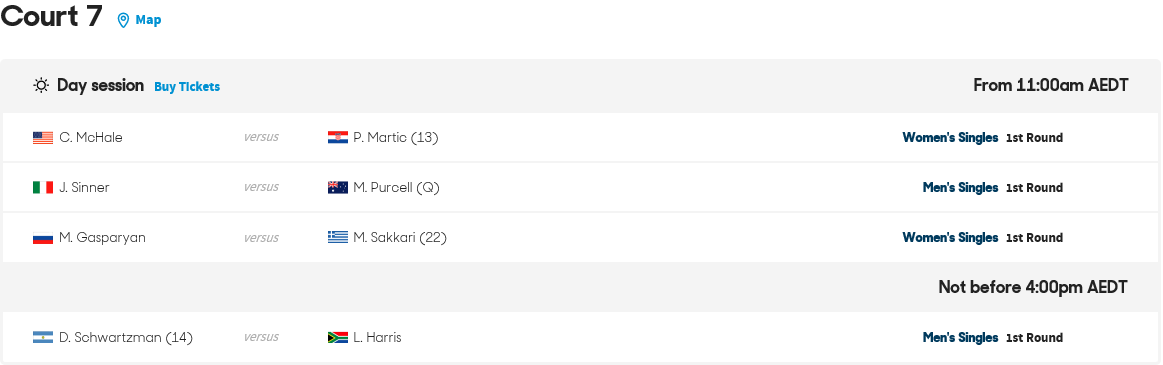Click Men's Singles in Sinner match row

[x=961, y=188]
